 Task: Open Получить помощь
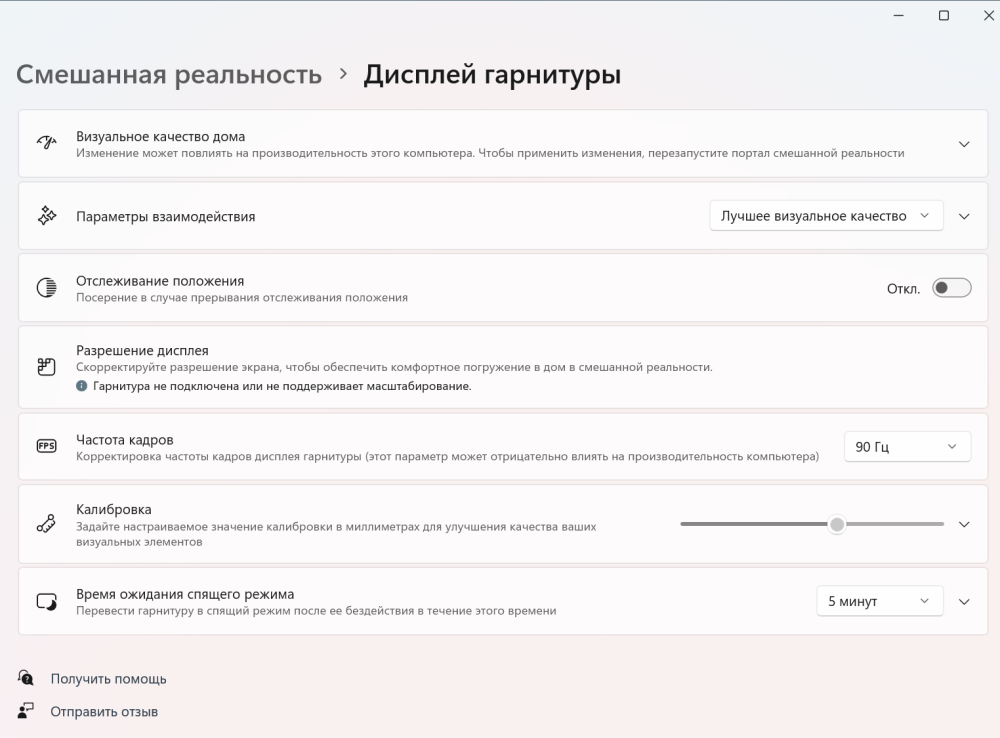108,677
